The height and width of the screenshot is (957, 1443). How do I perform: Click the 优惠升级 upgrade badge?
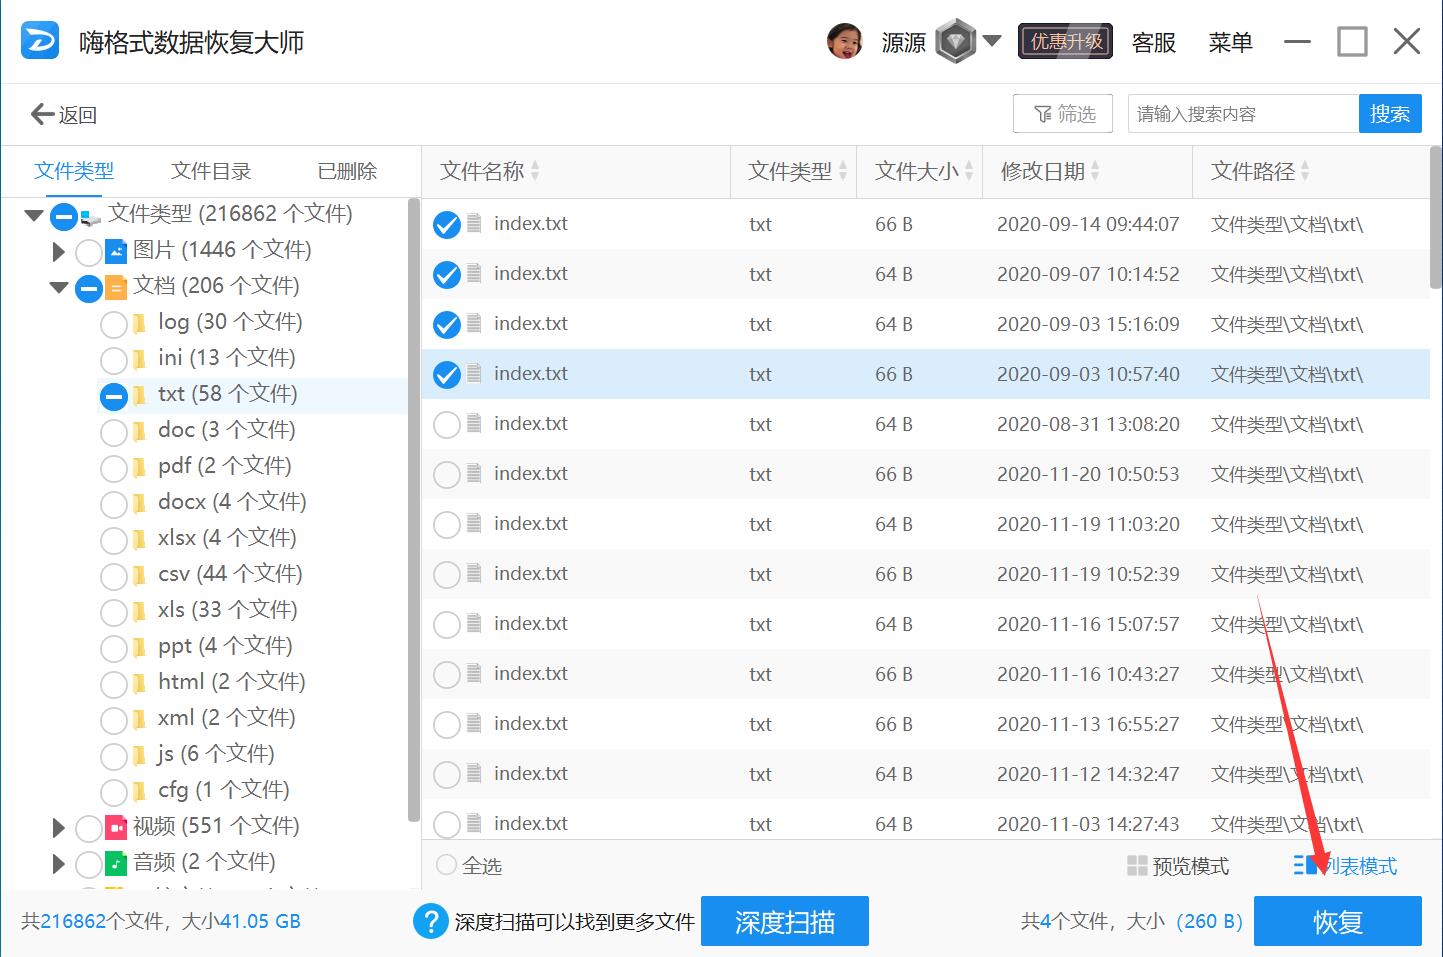click(1064, 41)
